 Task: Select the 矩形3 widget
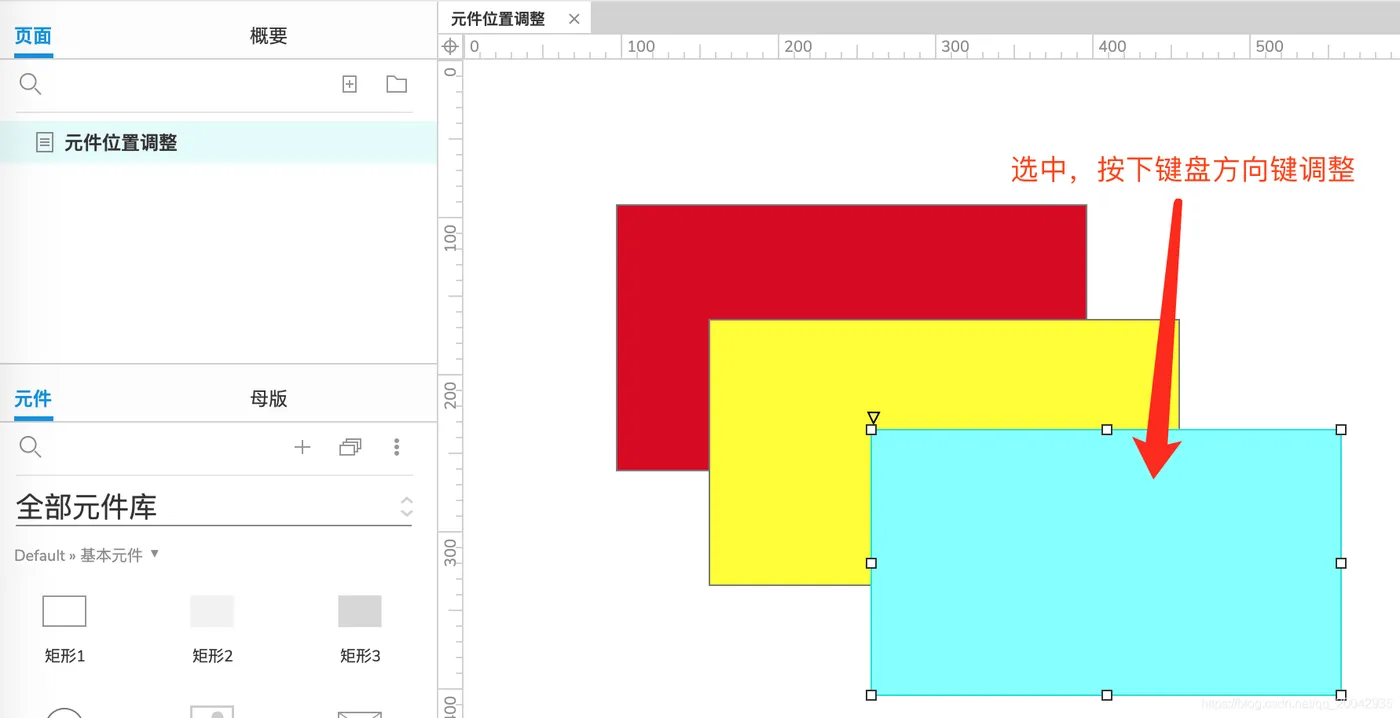[x=360, y=628]
